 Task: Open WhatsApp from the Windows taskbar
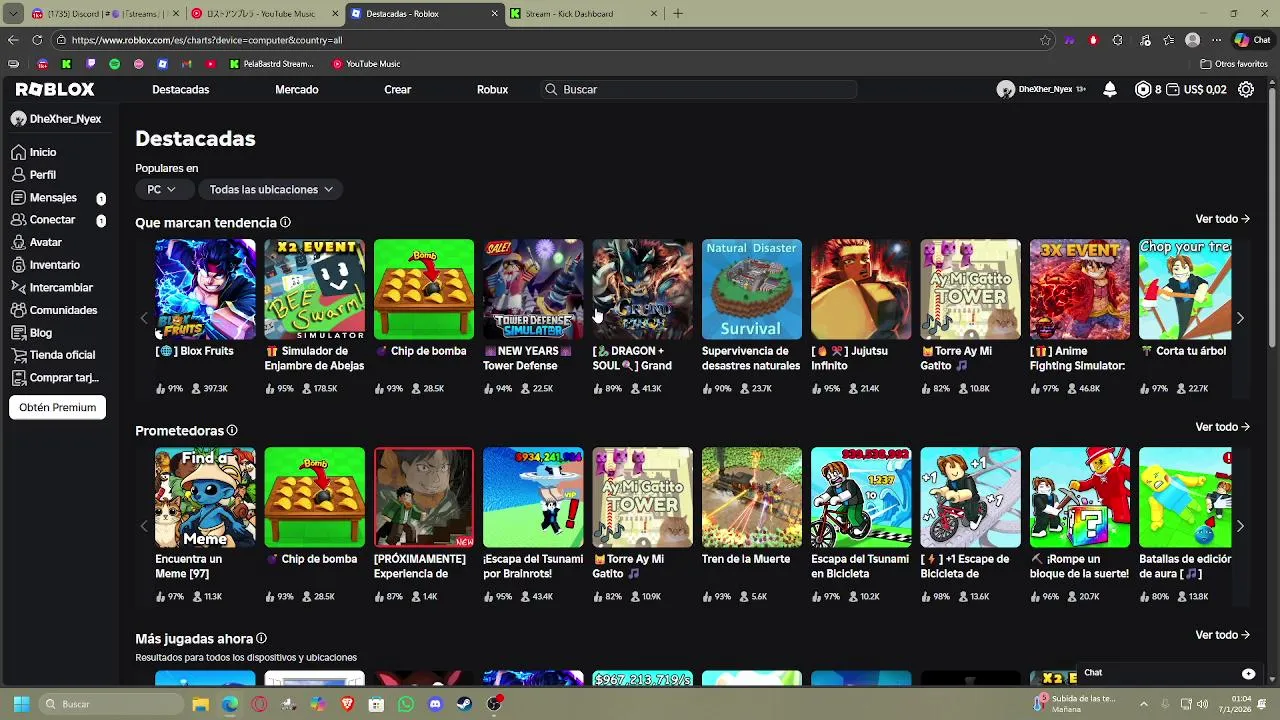click(x=406, y=704)
